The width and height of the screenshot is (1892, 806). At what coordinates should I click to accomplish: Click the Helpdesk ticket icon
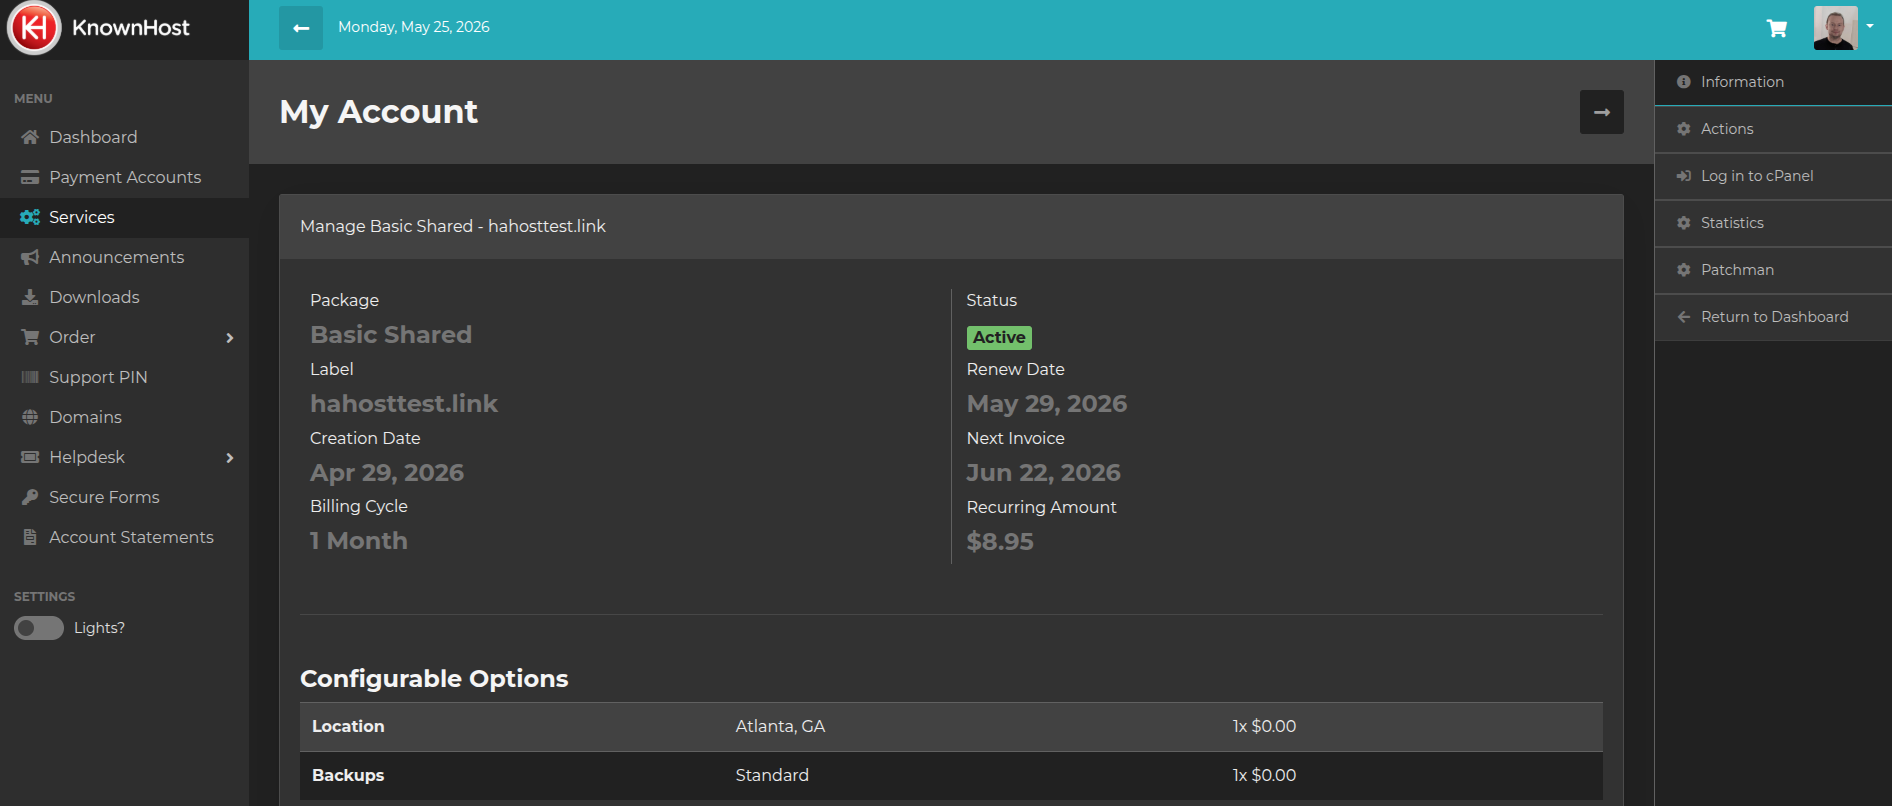(x=30, y=457)
